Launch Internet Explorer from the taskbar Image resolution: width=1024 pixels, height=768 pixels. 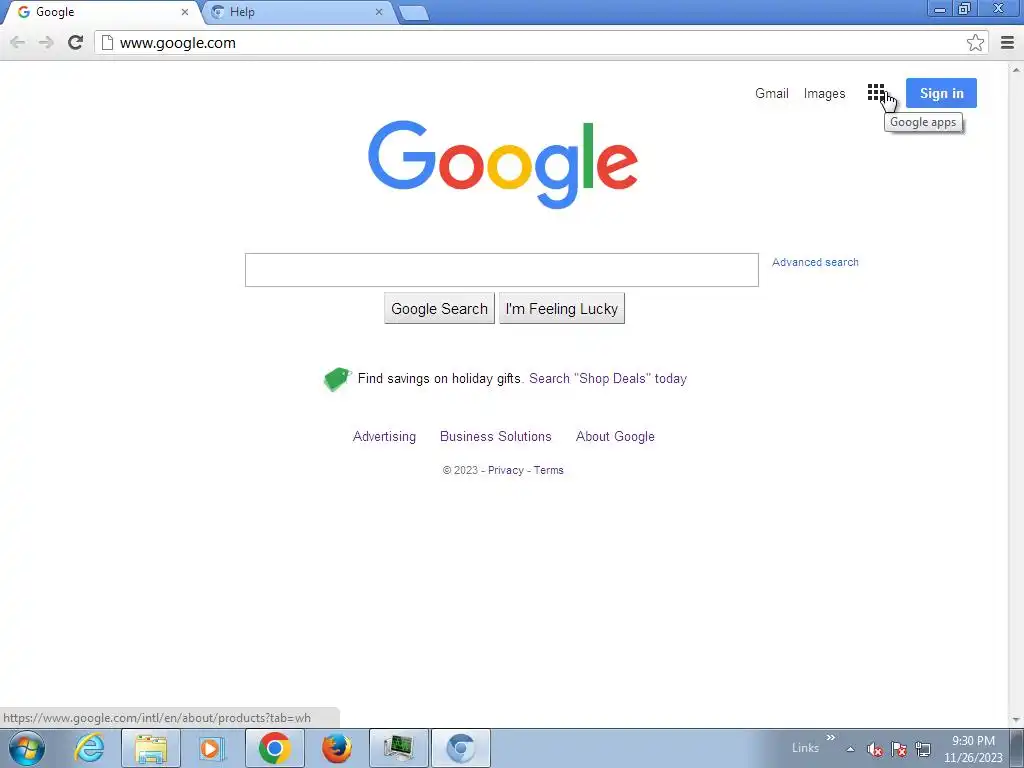pos(89,748)
